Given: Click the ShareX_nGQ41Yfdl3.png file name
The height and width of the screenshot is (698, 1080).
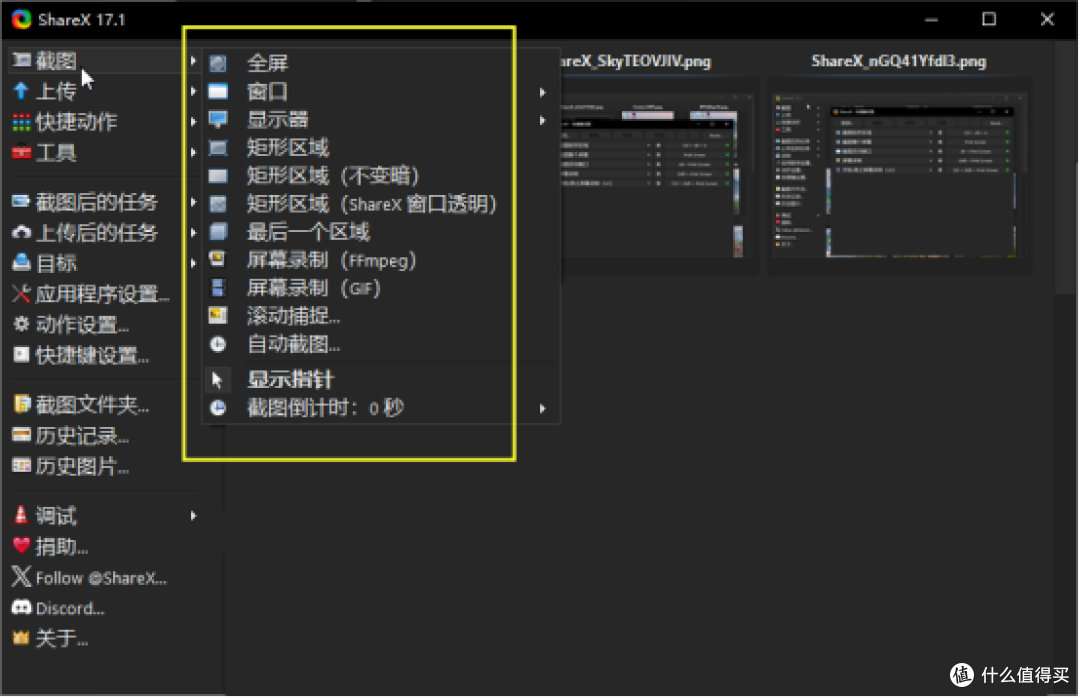Looking at the screenshot, I should (899, 61).
